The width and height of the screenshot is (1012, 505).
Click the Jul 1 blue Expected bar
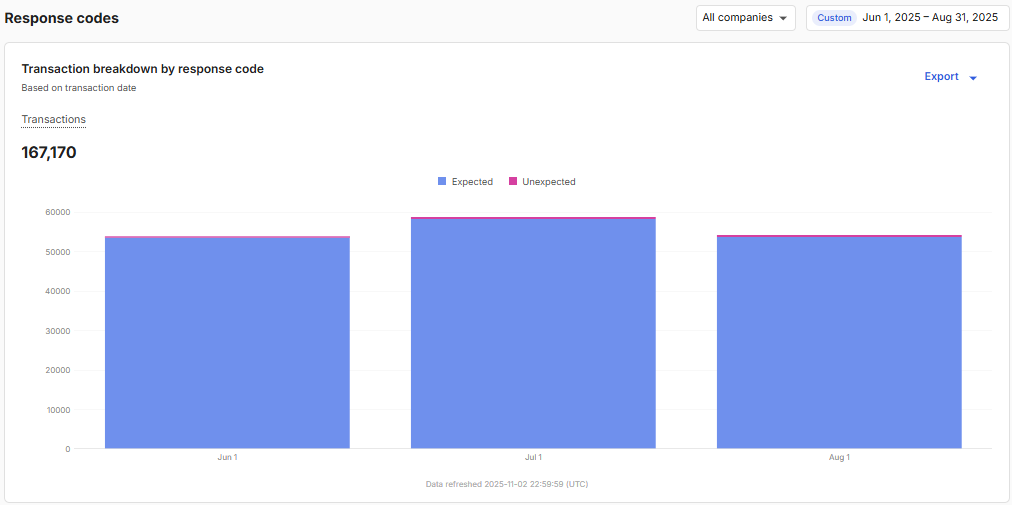[533, 334]
